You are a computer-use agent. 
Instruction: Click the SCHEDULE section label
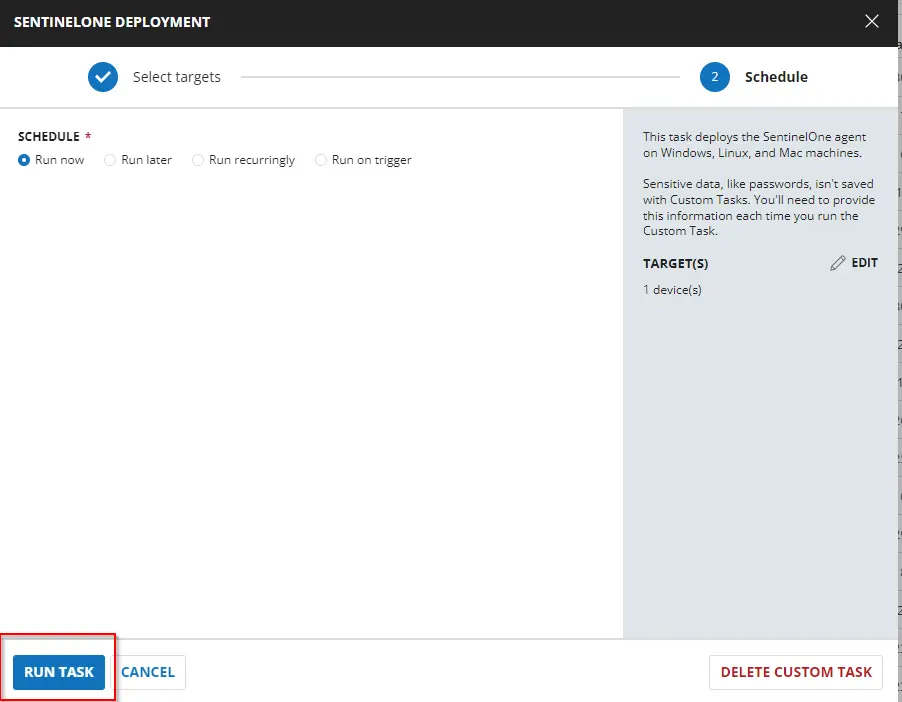tap(49, 136)
